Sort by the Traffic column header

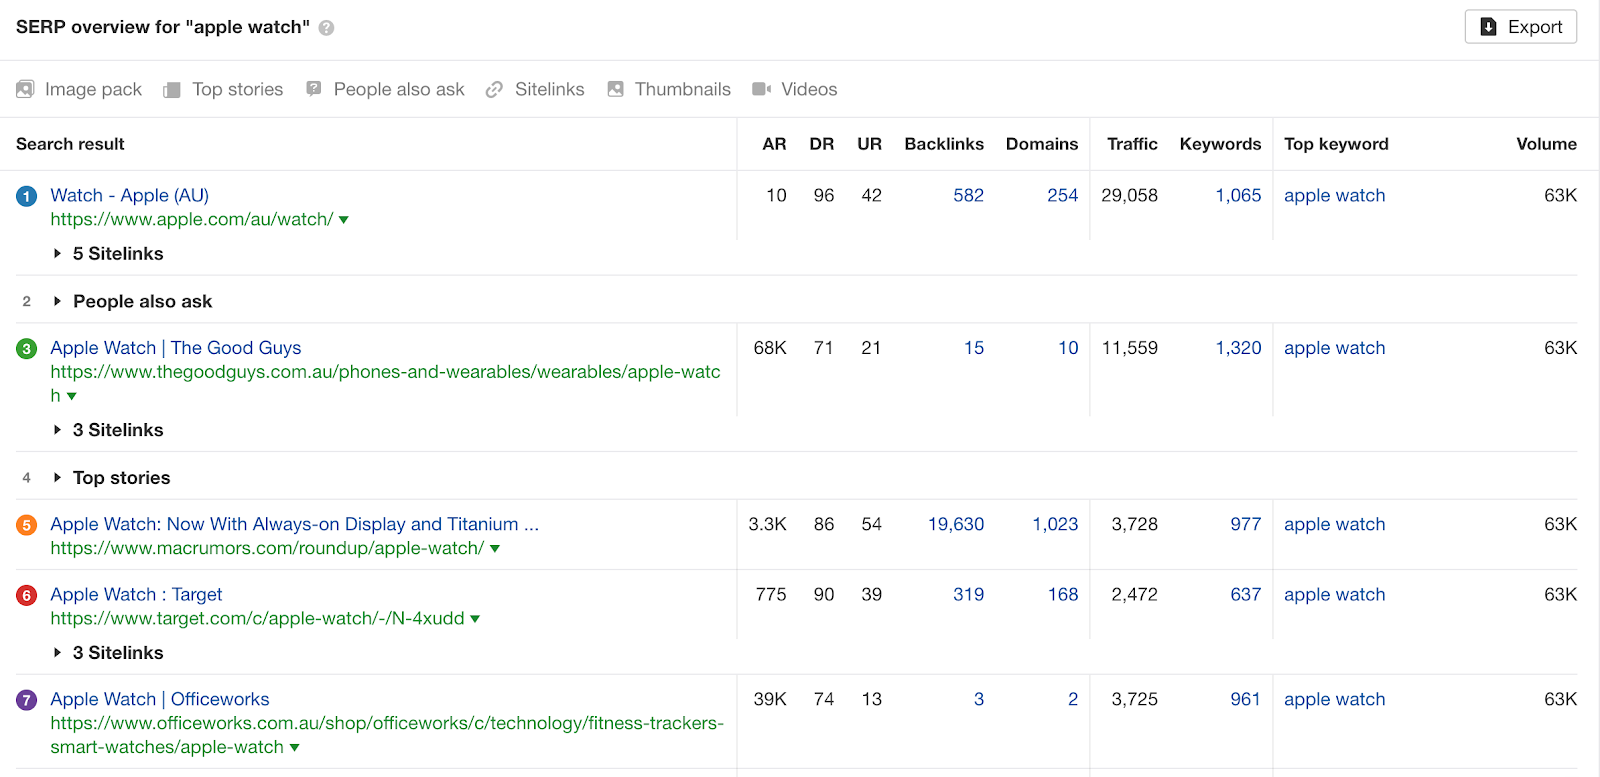(x=1132, y=144)
